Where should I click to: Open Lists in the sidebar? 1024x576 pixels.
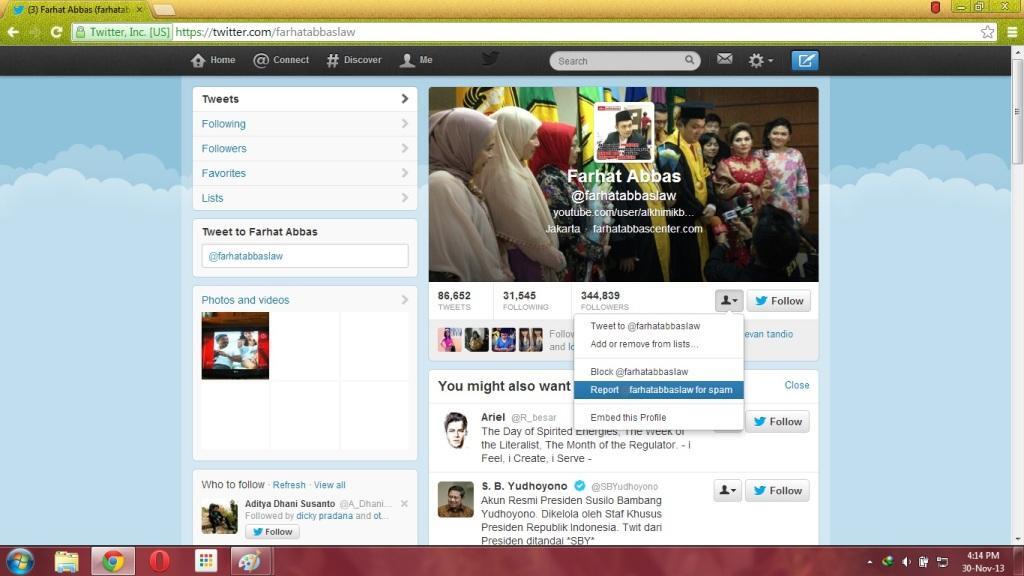click(305, 198)
